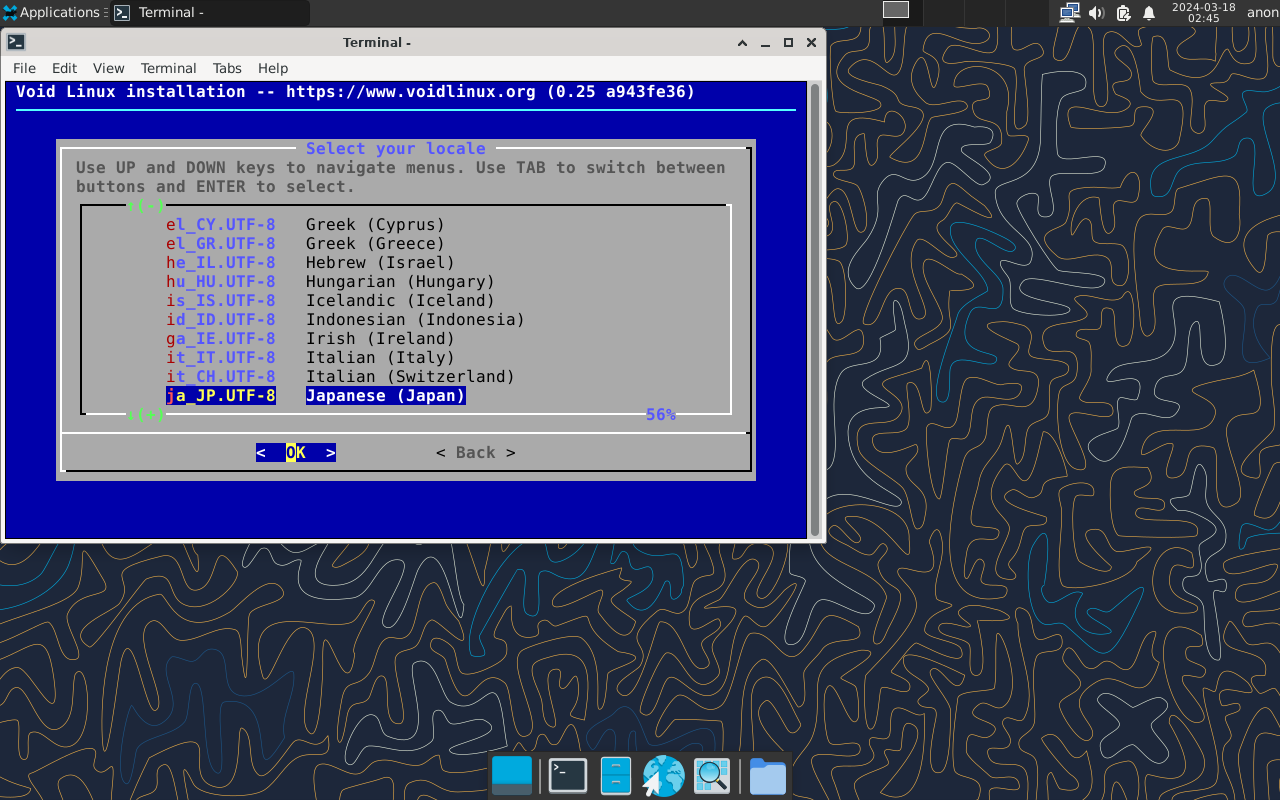The image size is (1280, 800).
Task: Select ga_IE.UTF-8 Irish (Ireland) locale
Action: click(x=311, y=339)
